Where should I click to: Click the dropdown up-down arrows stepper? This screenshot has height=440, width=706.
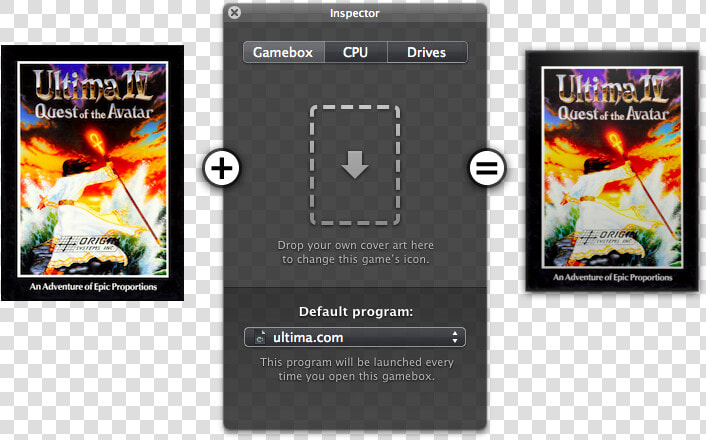click(x=455, y=337)
